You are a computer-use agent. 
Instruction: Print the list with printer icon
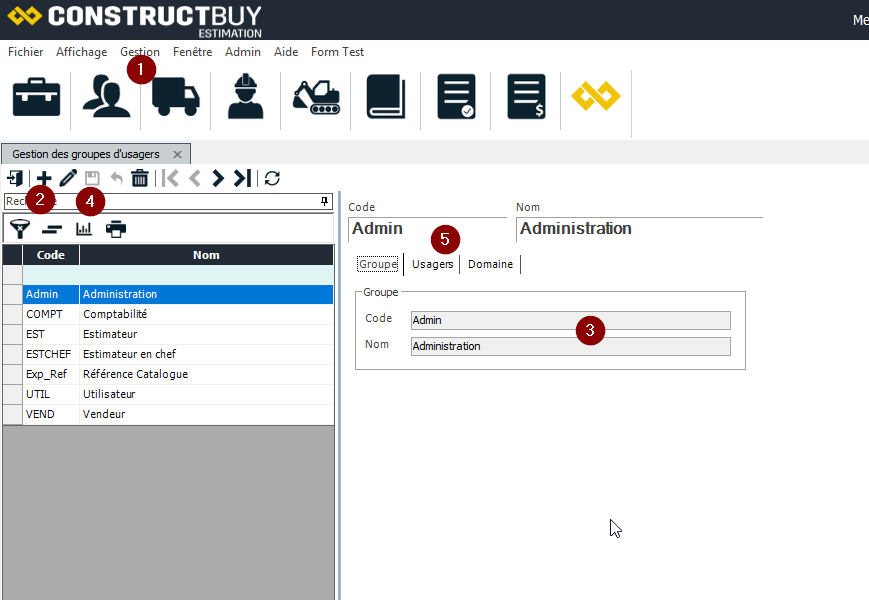click(x=117, y=229)
